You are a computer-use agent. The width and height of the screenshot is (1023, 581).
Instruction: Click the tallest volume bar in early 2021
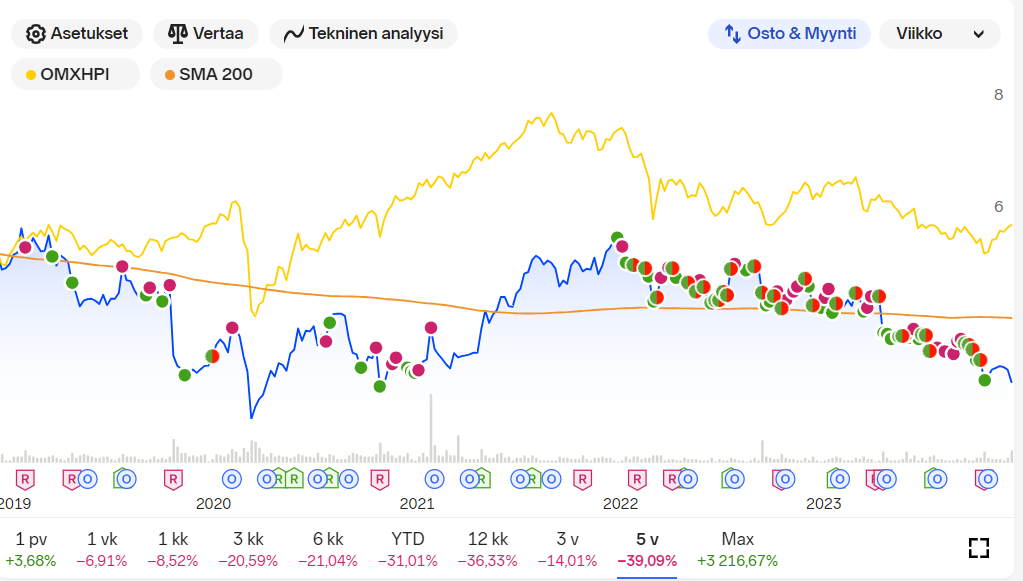point(431,428)
